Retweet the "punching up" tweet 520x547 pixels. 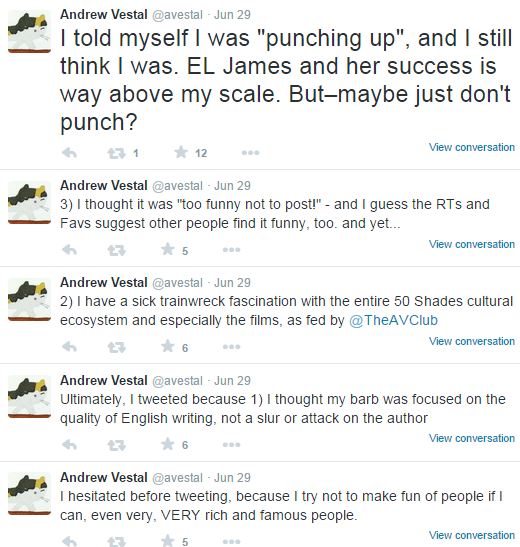(116, 153)
